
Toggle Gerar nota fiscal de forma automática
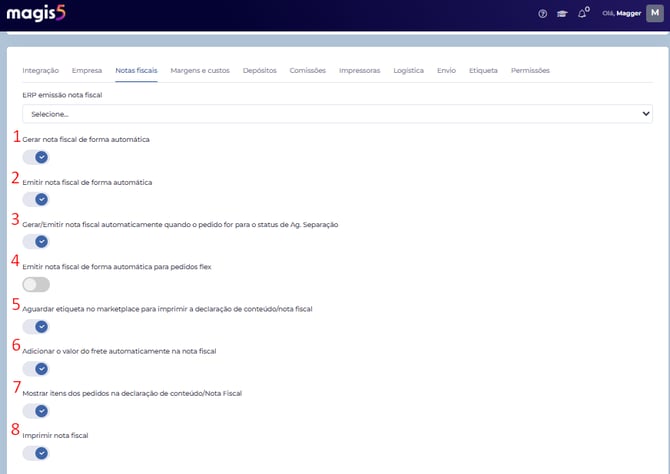(x=36, y=157)
